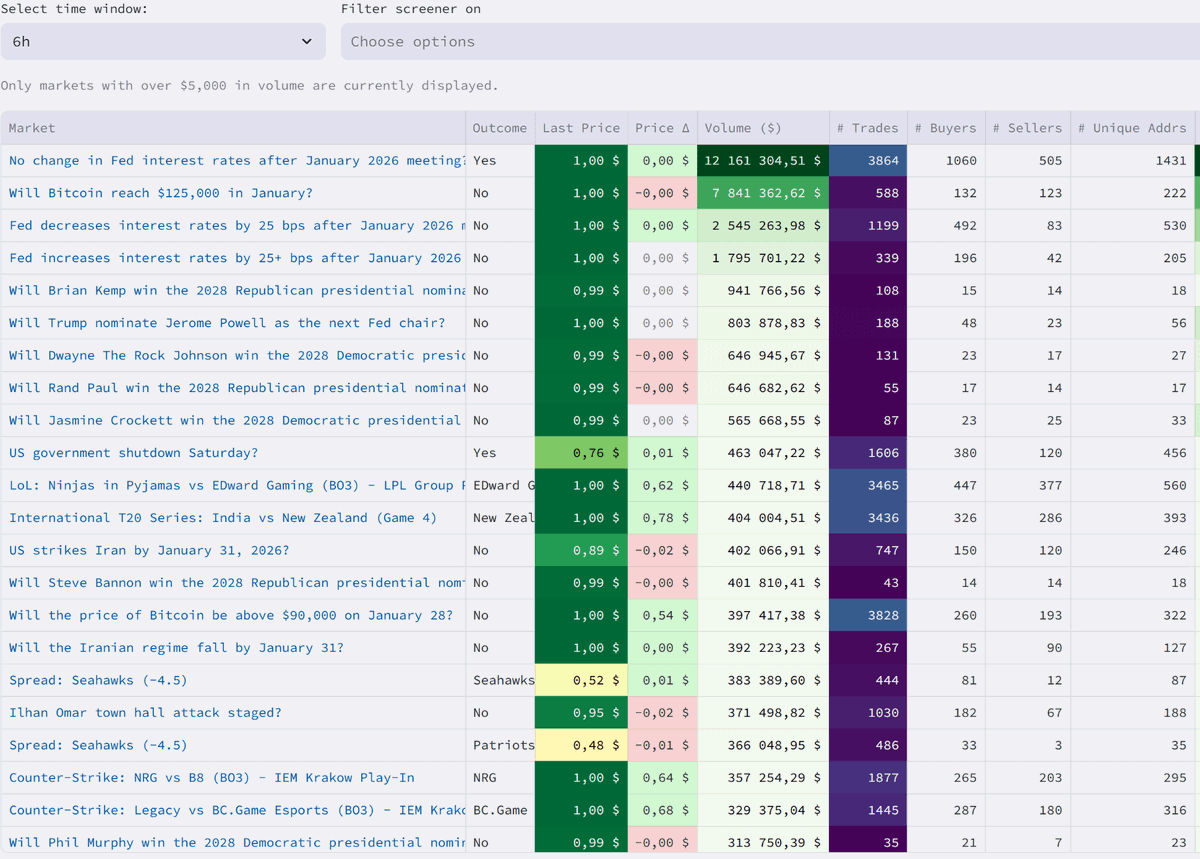Open Will Bitcoin reach $125,000 in January market
Image resolution: width=1200 pixels, height=859 pixels.
point(161,193)
